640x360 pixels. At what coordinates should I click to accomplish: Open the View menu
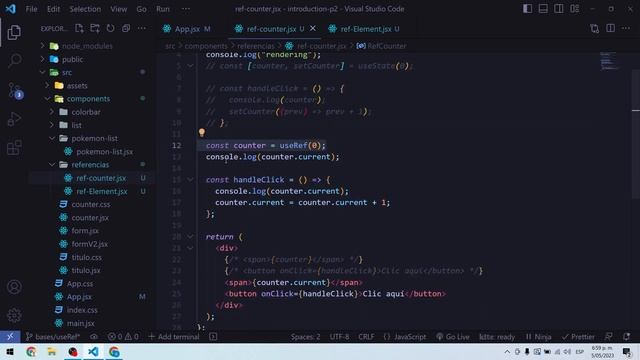[x=118, y=9]
